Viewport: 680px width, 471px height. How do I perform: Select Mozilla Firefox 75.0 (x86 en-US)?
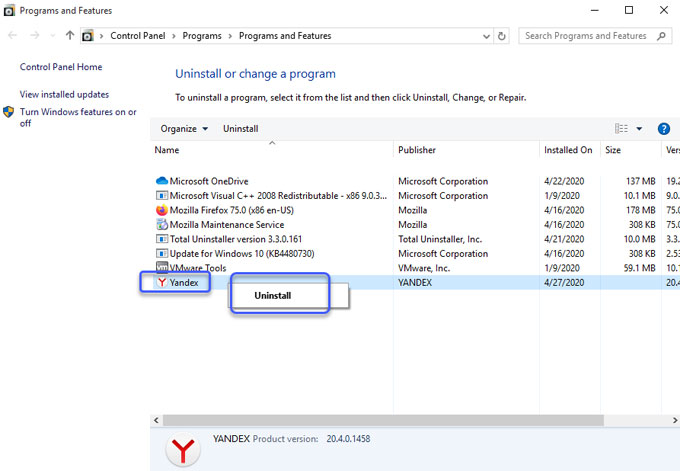click(232, 210)
